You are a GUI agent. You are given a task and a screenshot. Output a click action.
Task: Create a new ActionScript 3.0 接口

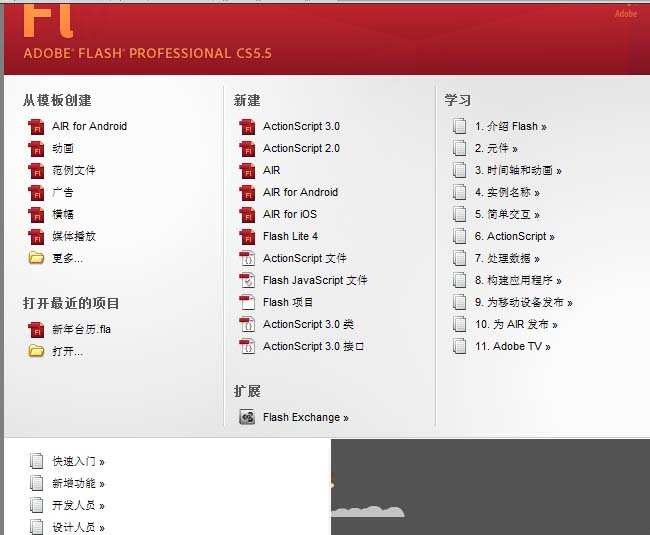313,346
